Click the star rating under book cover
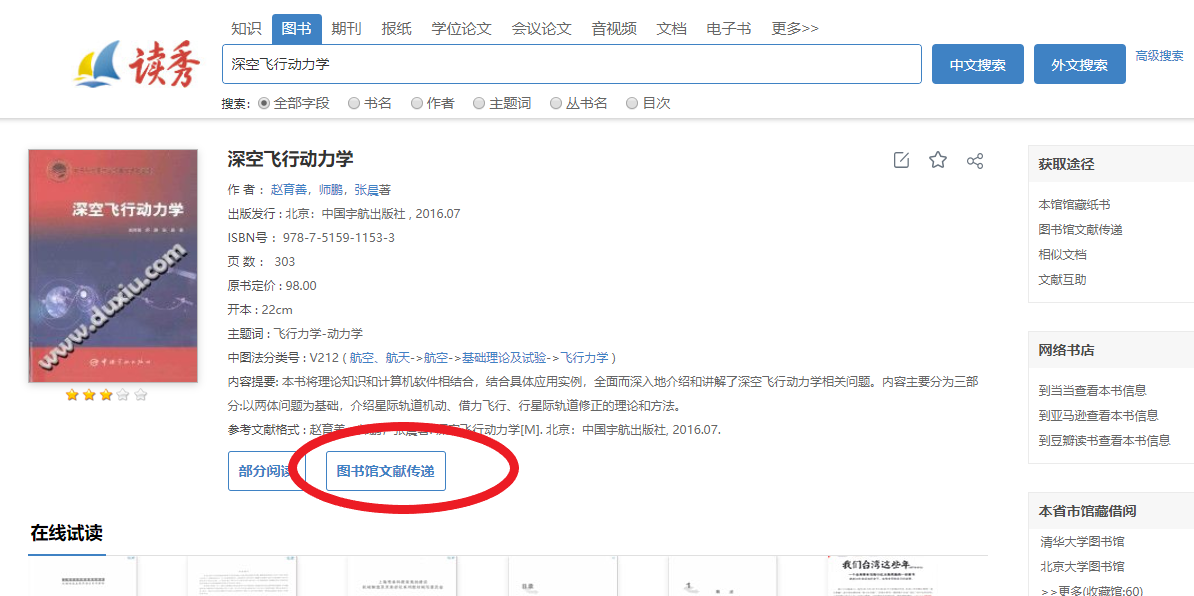 pyautogui.click(x=106, y=395)
